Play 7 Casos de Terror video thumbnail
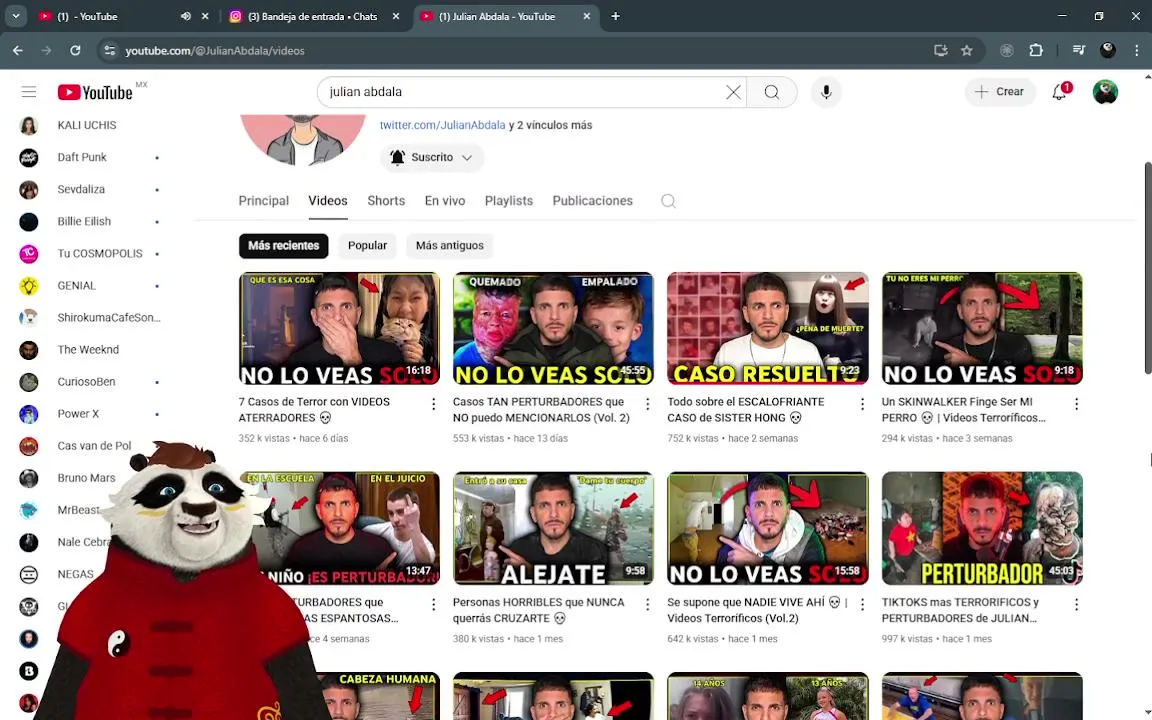 click(339, 328)
